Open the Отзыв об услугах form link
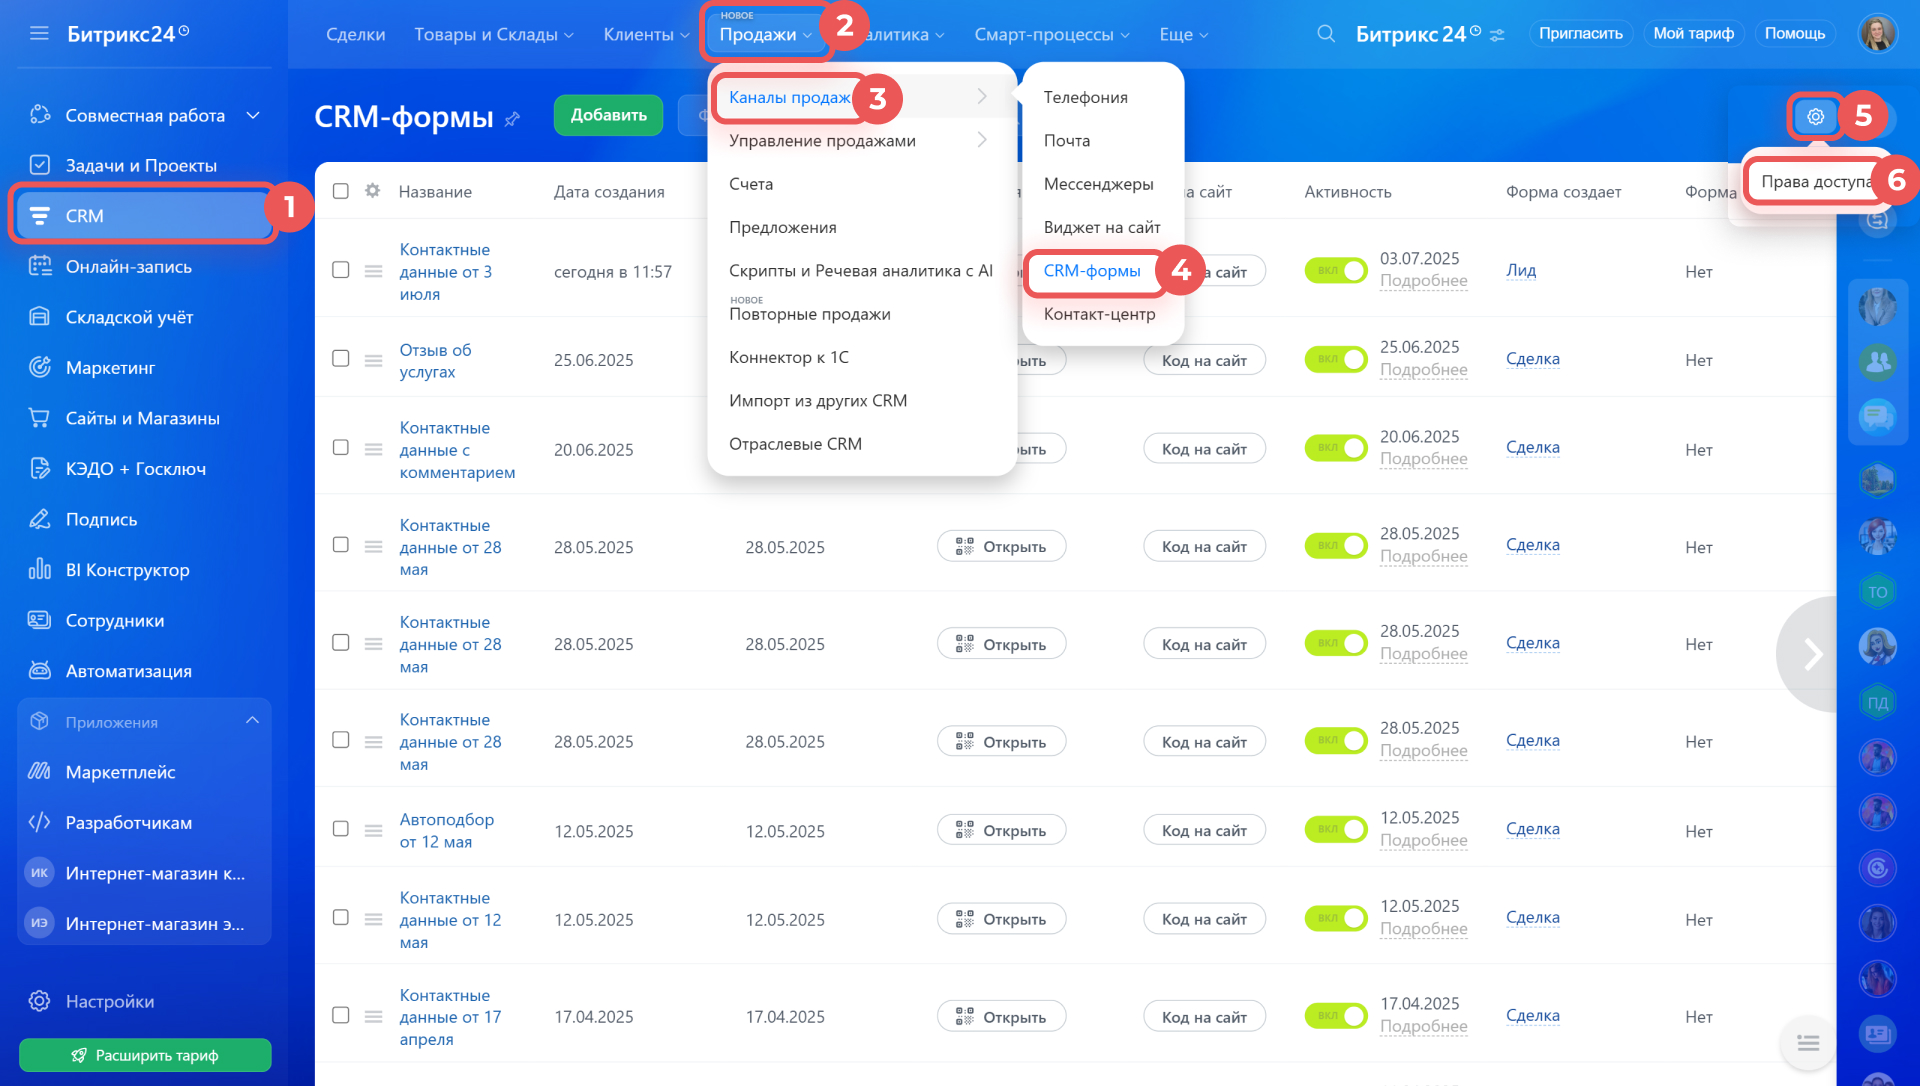 click(x=435, y=361)
